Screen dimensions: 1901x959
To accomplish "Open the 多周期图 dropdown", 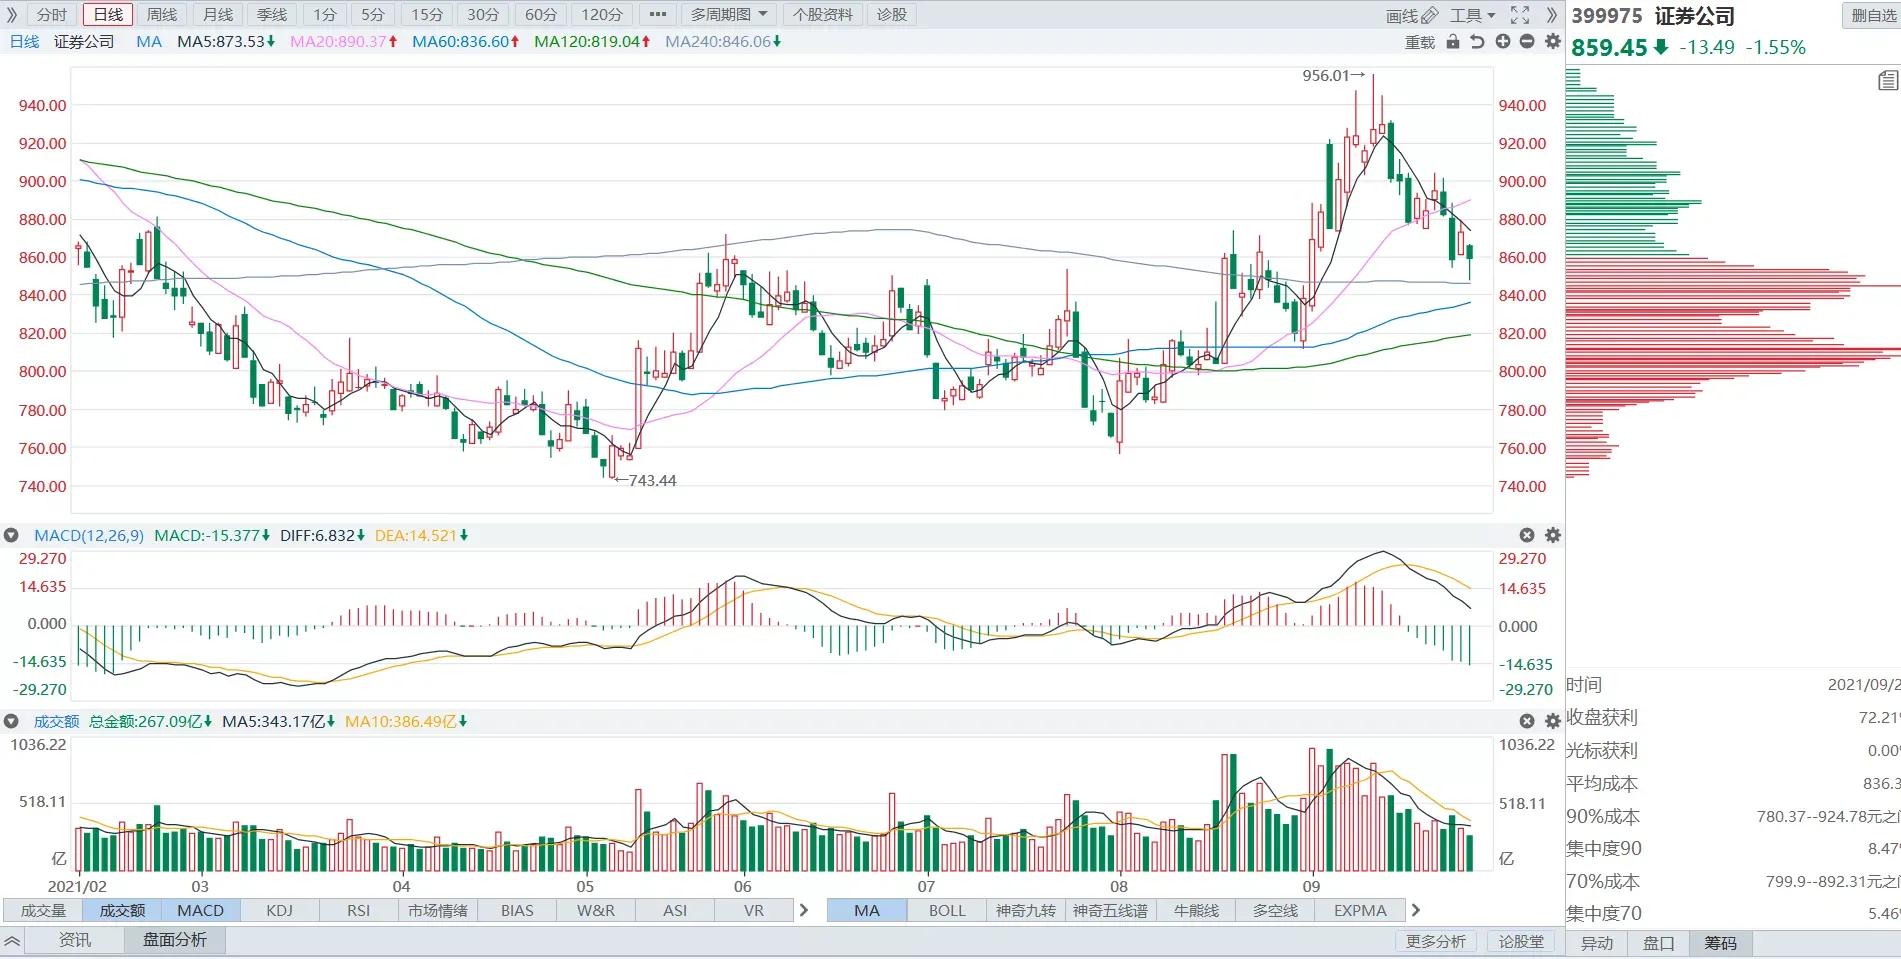I will tap(729, 14).
